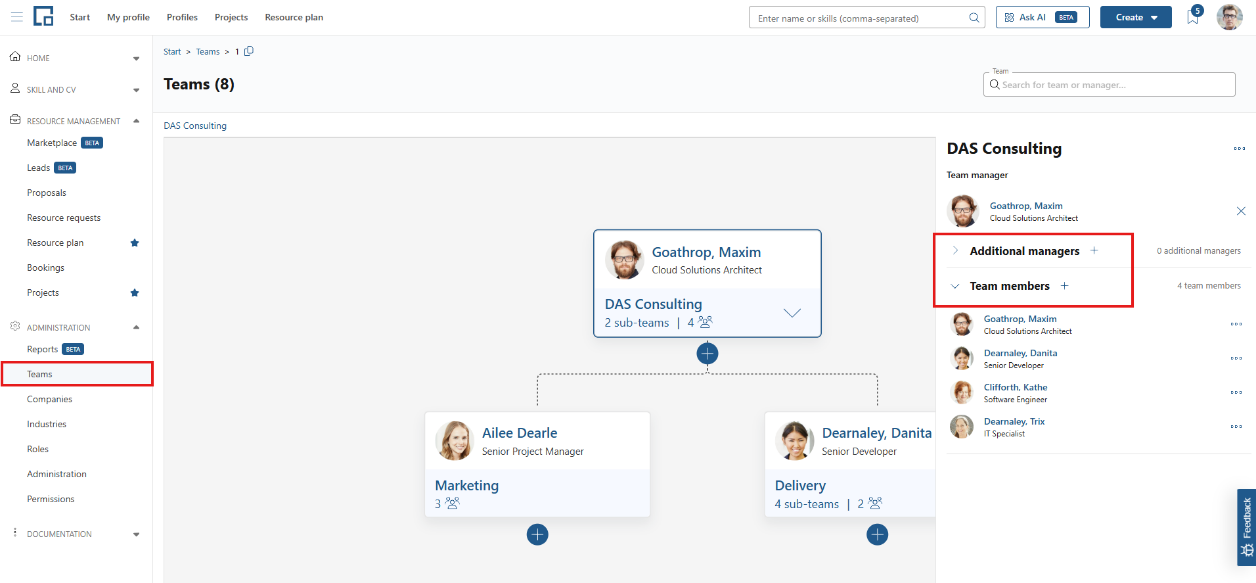Open Roles in sidebar

38,449
